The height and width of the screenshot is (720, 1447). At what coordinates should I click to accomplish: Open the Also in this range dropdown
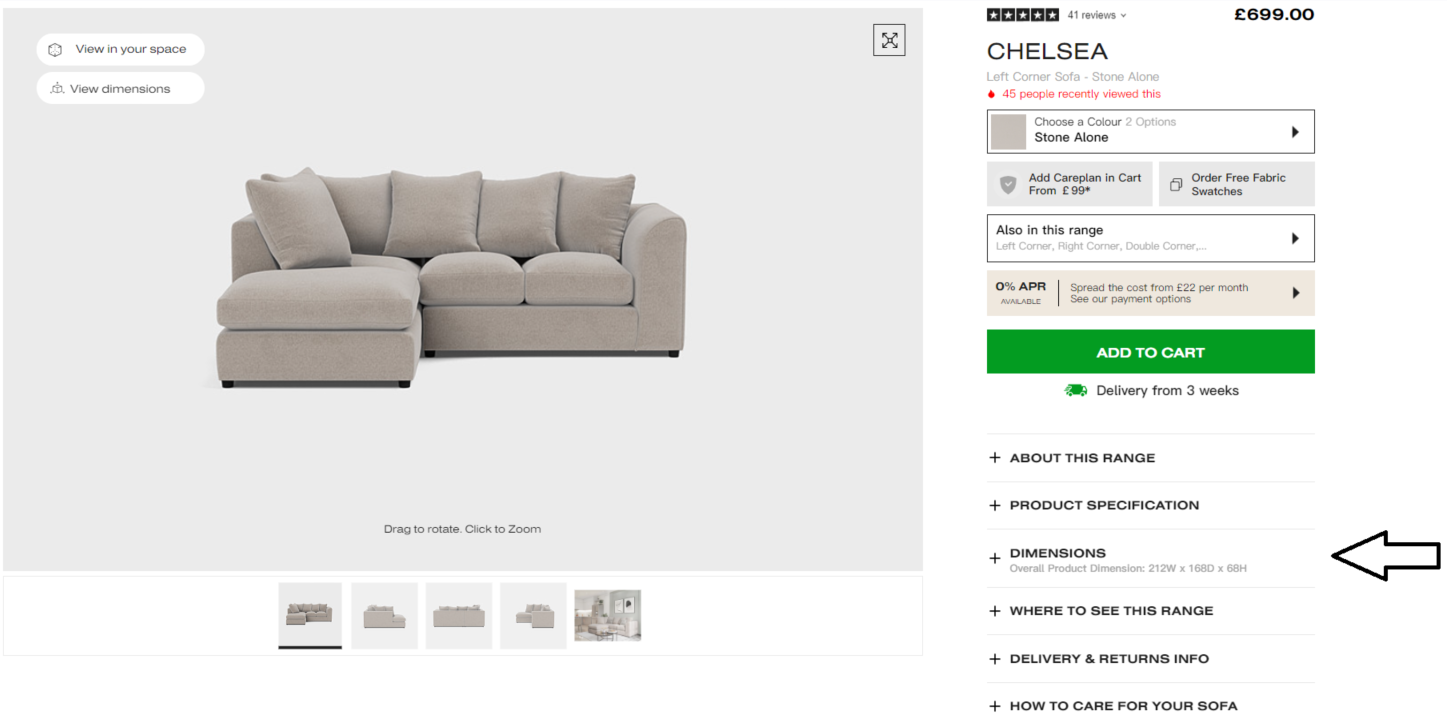point(1150,238)
